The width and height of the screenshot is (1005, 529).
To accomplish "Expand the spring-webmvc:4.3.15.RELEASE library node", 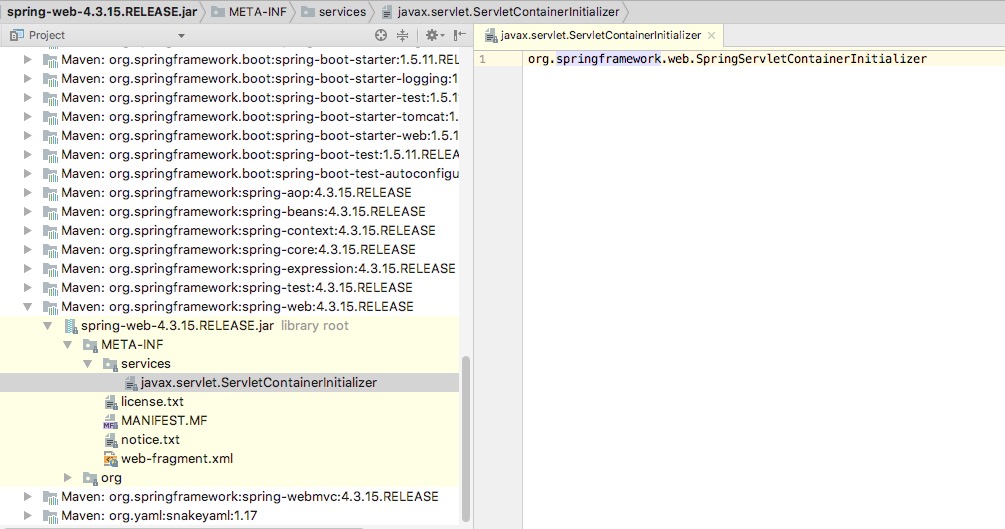I will pos(28,496).
